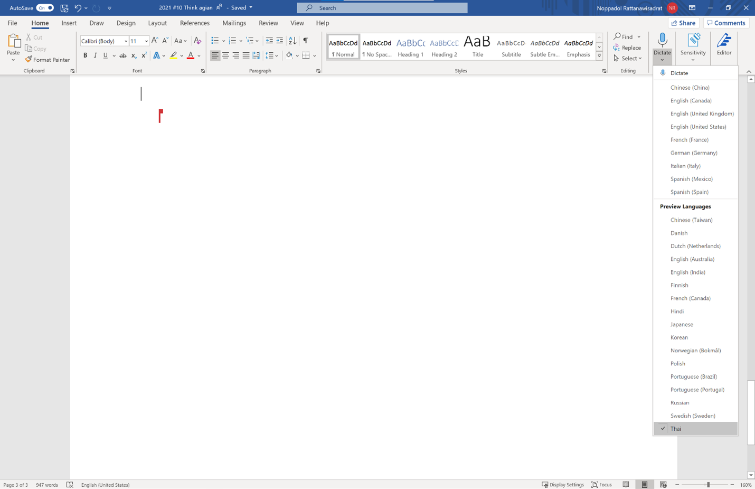Choose Japanese from the language list
The height and width of the screenshot is (489, 755).
pyautogui.click(x=682, y=324)
